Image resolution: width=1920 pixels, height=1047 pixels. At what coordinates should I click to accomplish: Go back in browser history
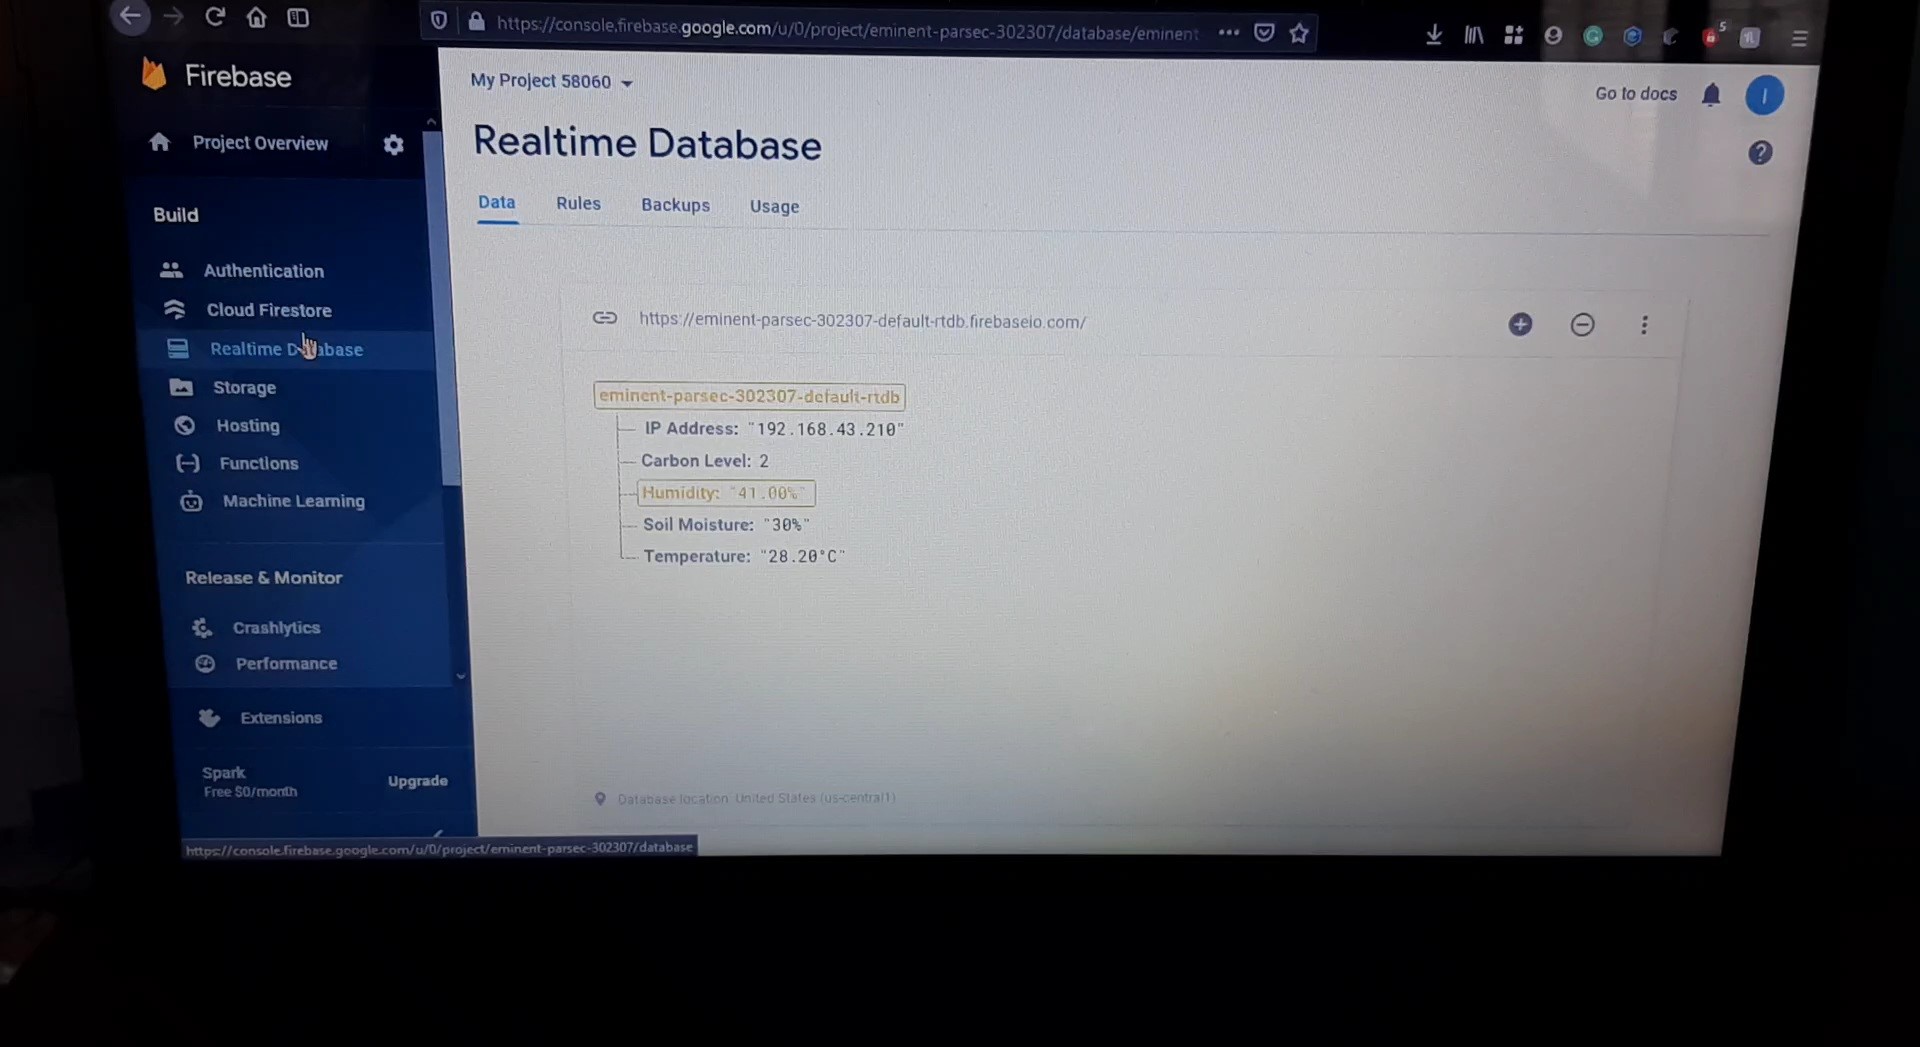pos(131,16)
